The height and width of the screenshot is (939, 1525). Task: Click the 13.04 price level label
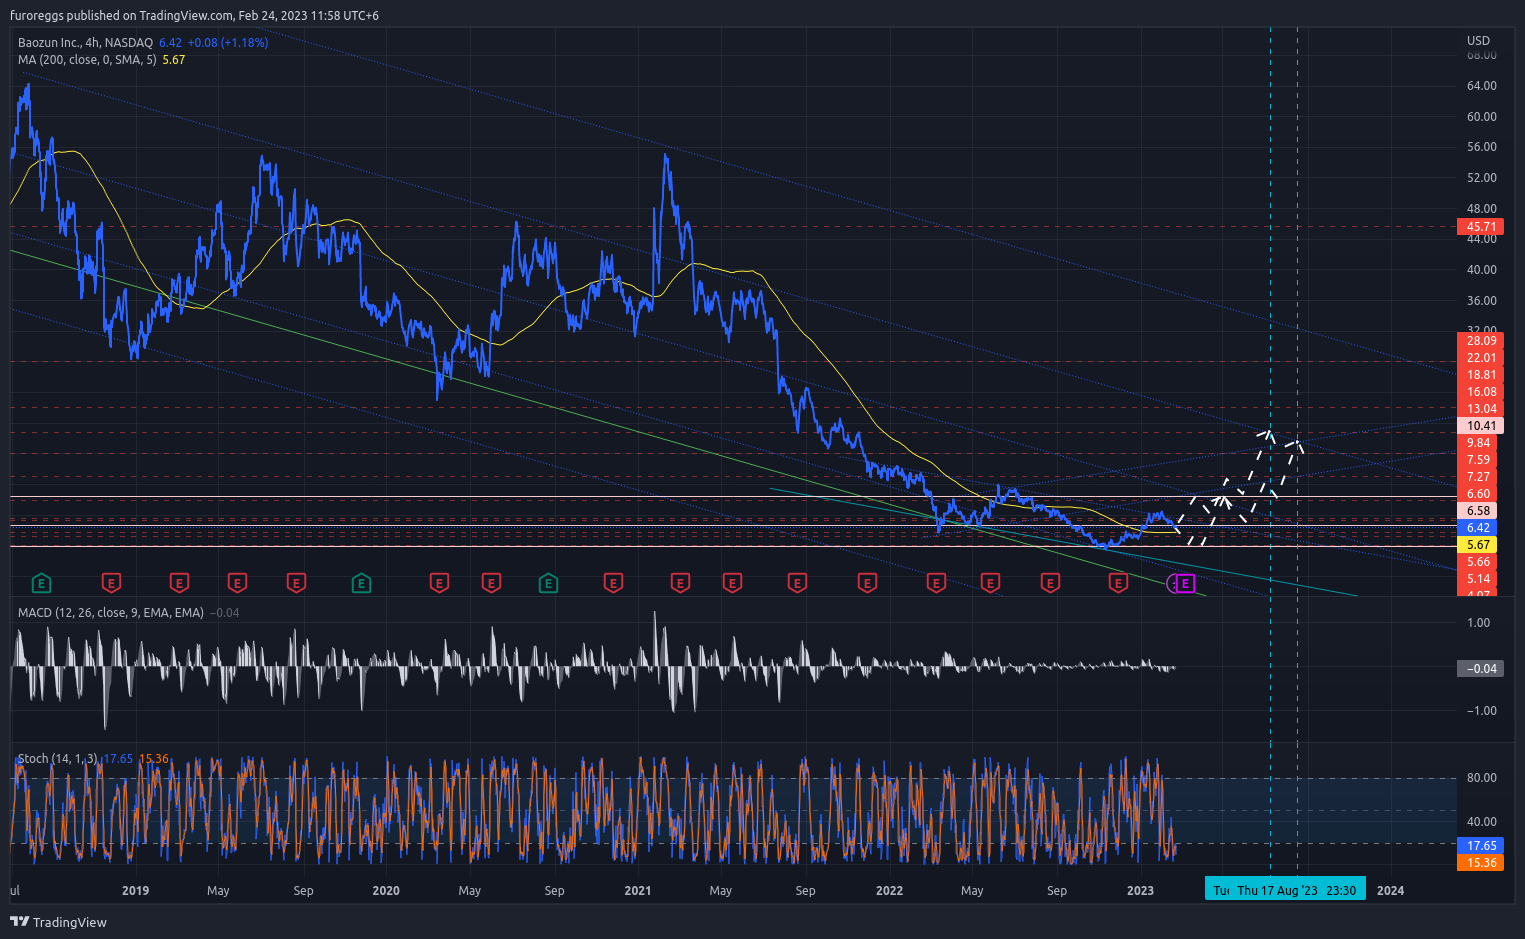tap(1480, 409)
